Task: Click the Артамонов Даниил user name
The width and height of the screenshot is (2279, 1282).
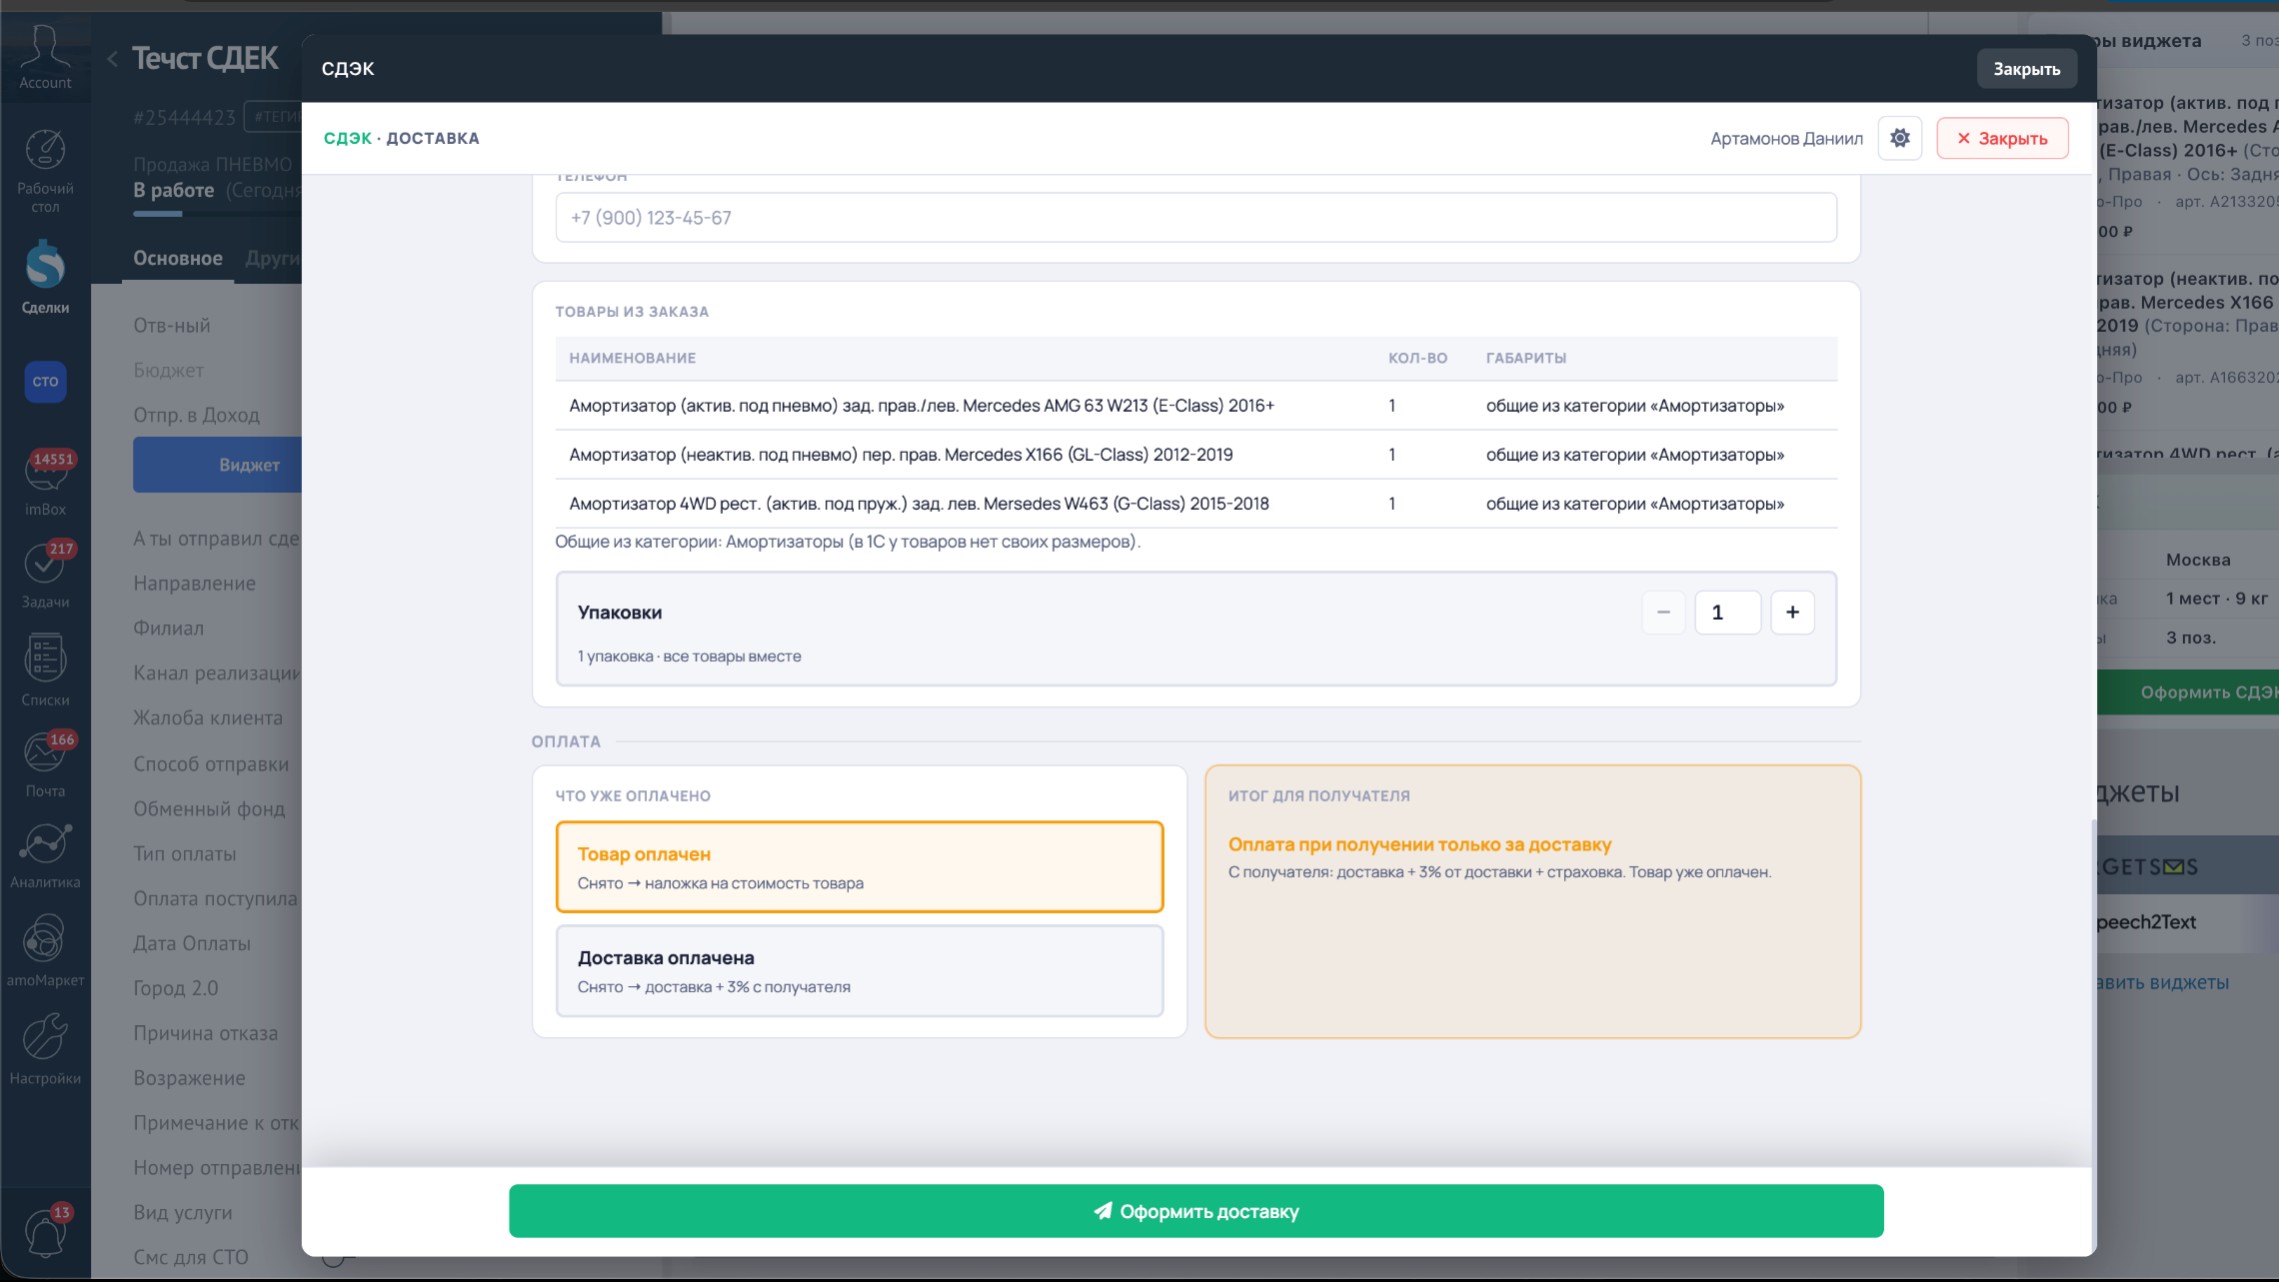Action: (1786, 138)
